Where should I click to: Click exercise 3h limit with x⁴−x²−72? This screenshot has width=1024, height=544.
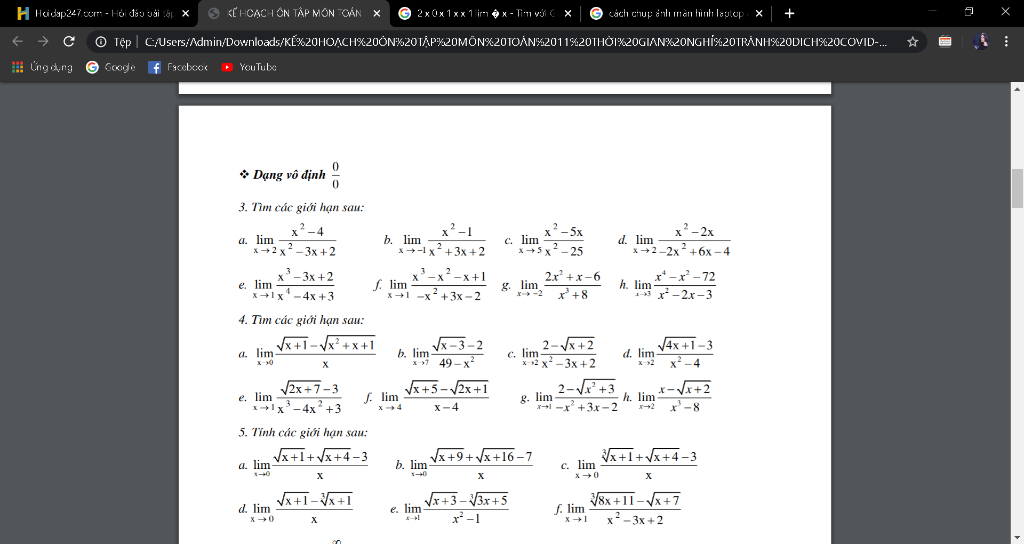point(675,285)
